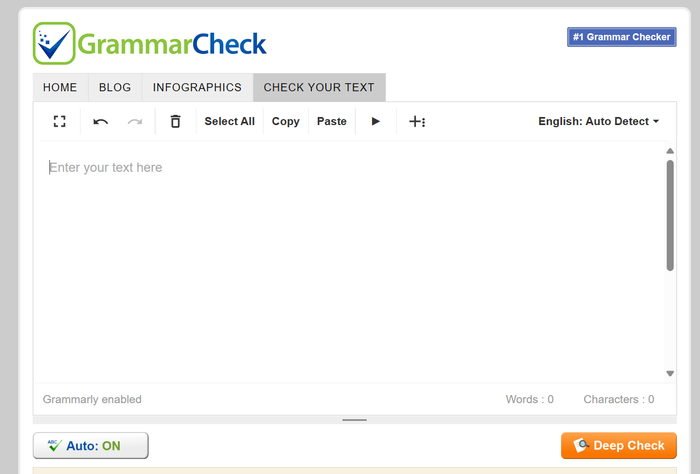
Task: Toggle fullscreen editor mode
Action: pos(59,121)
